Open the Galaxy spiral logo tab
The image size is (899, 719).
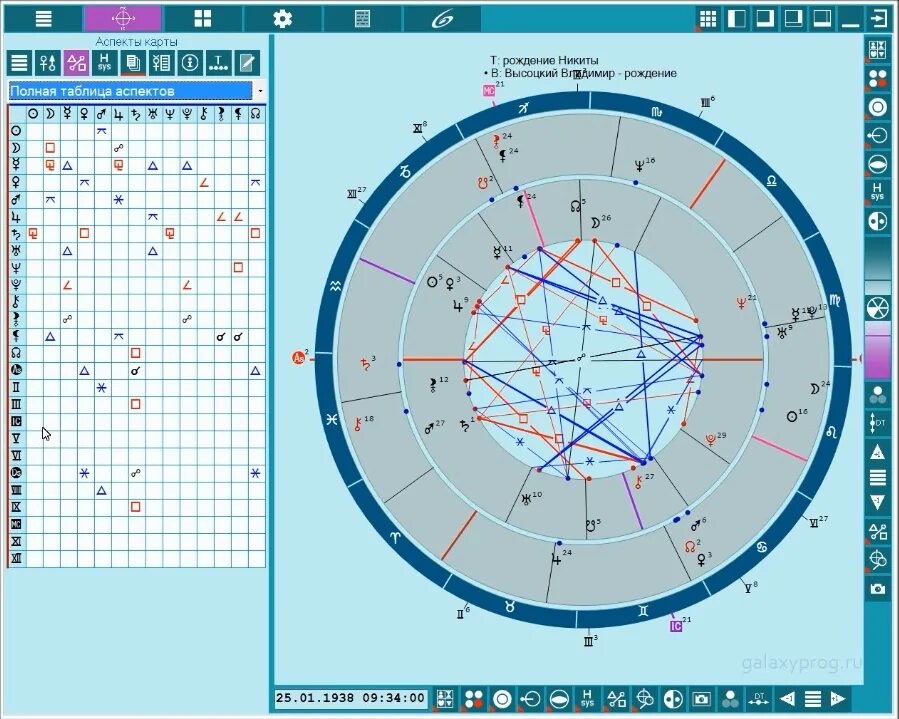pyautogui.click(x=442, y=18)
